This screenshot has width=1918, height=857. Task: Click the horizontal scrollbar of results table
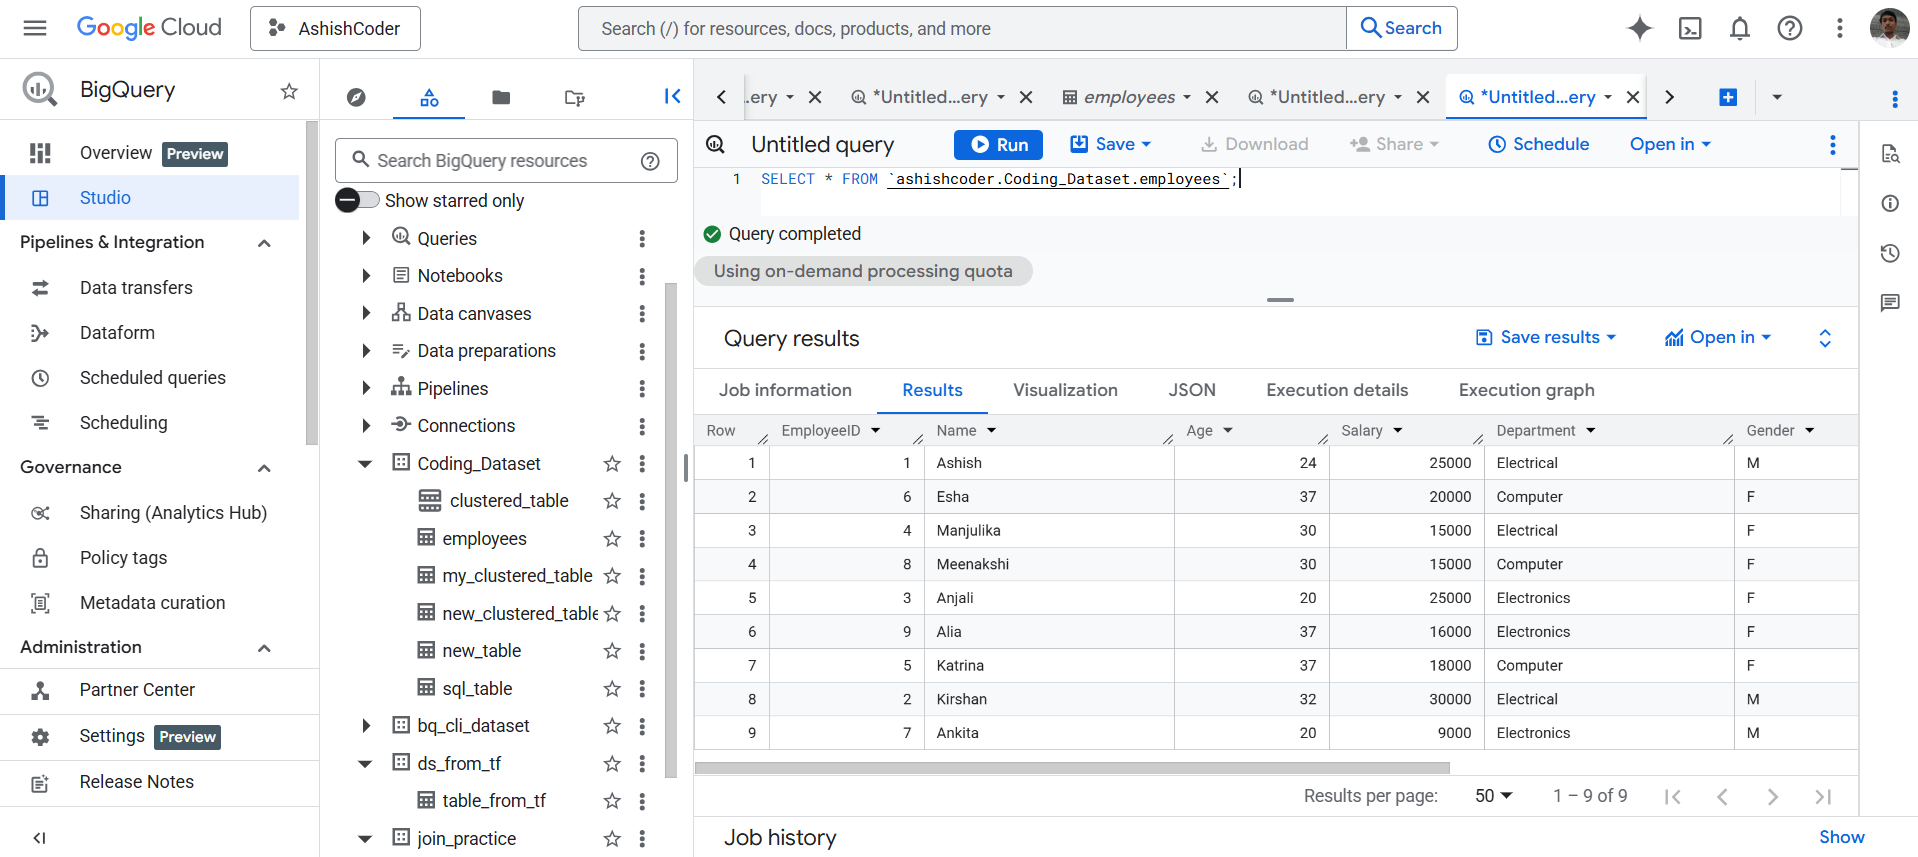(x=1072, y=768)
